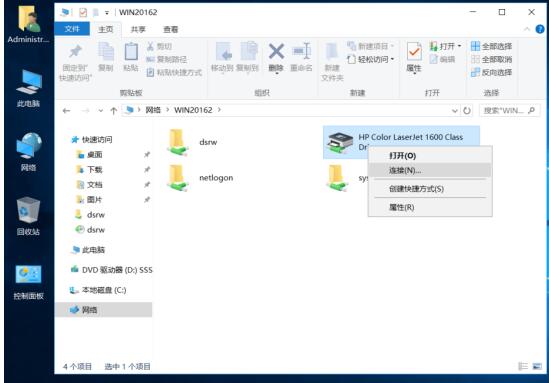Click the back navigation arrow
The width and height of the screenshot is (549, 383).
66,111
